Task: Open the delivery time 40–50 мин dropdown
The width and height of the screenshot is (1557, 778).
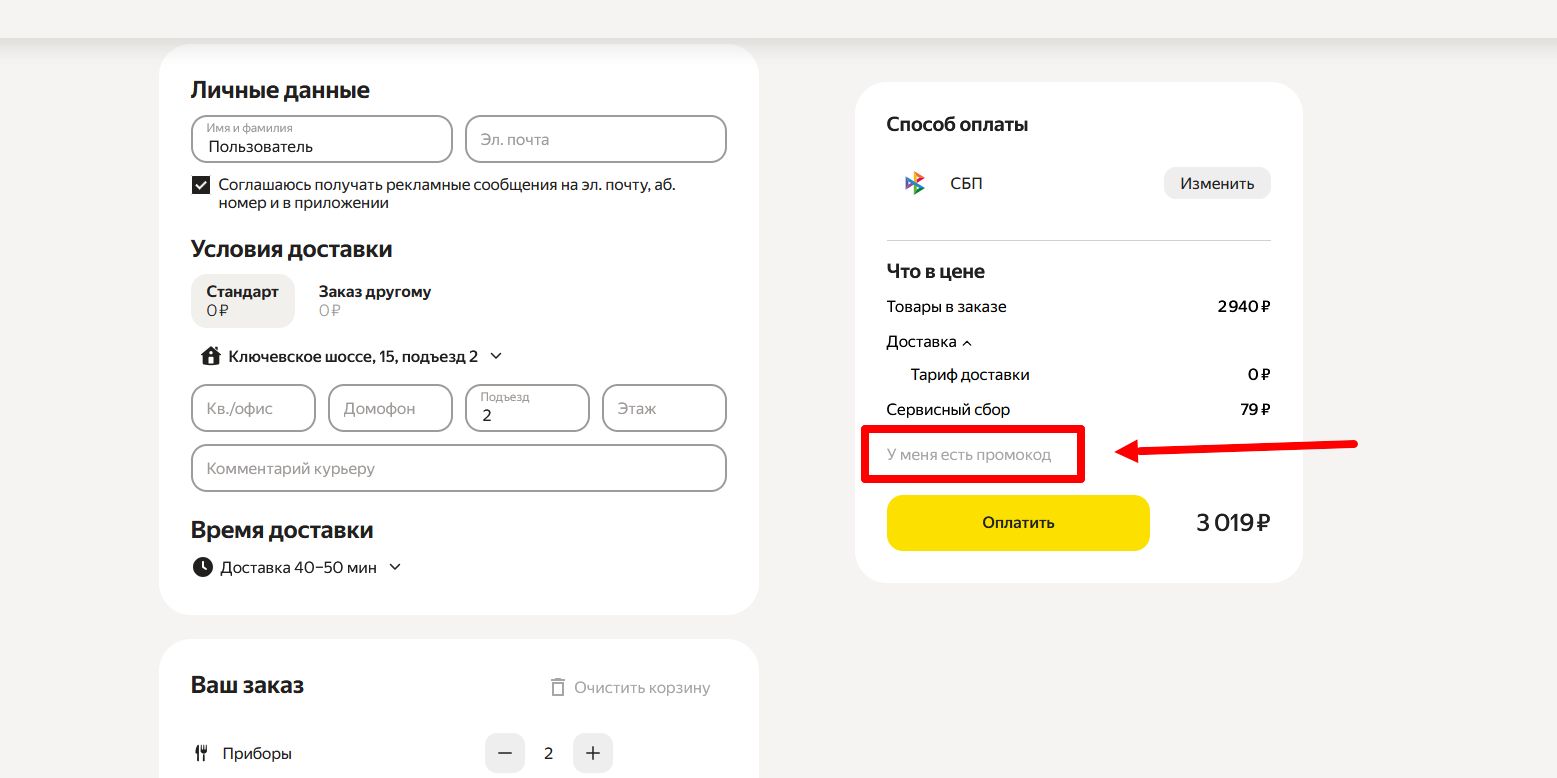Action: (394, 567)
